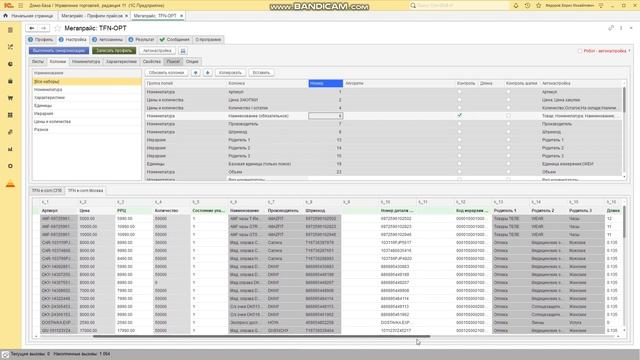Toggle Робот - автонастройка checkbox
Image resolution: width=640 pixels, height=360 pixels.
tap(580, 51)
